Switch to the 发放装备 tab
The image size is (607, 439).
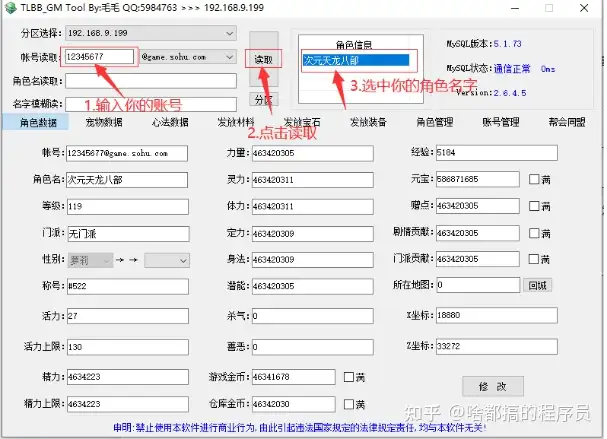[x=368, y=123]
